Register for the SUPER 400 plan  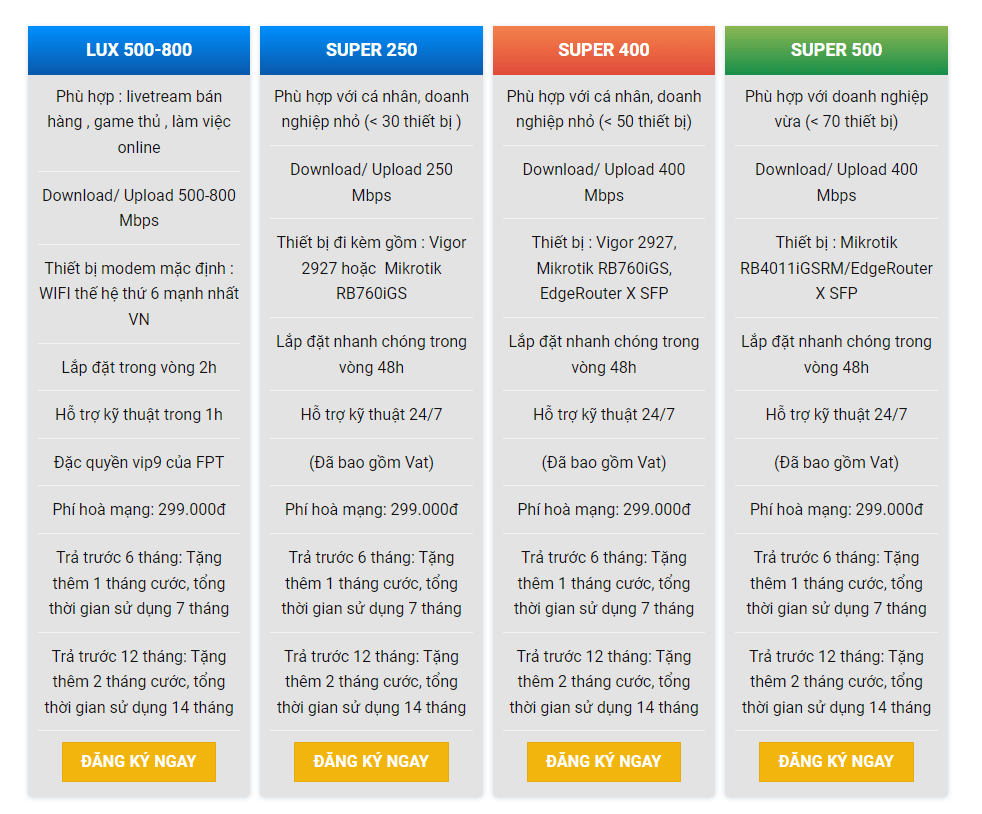(x=604, y=761)
